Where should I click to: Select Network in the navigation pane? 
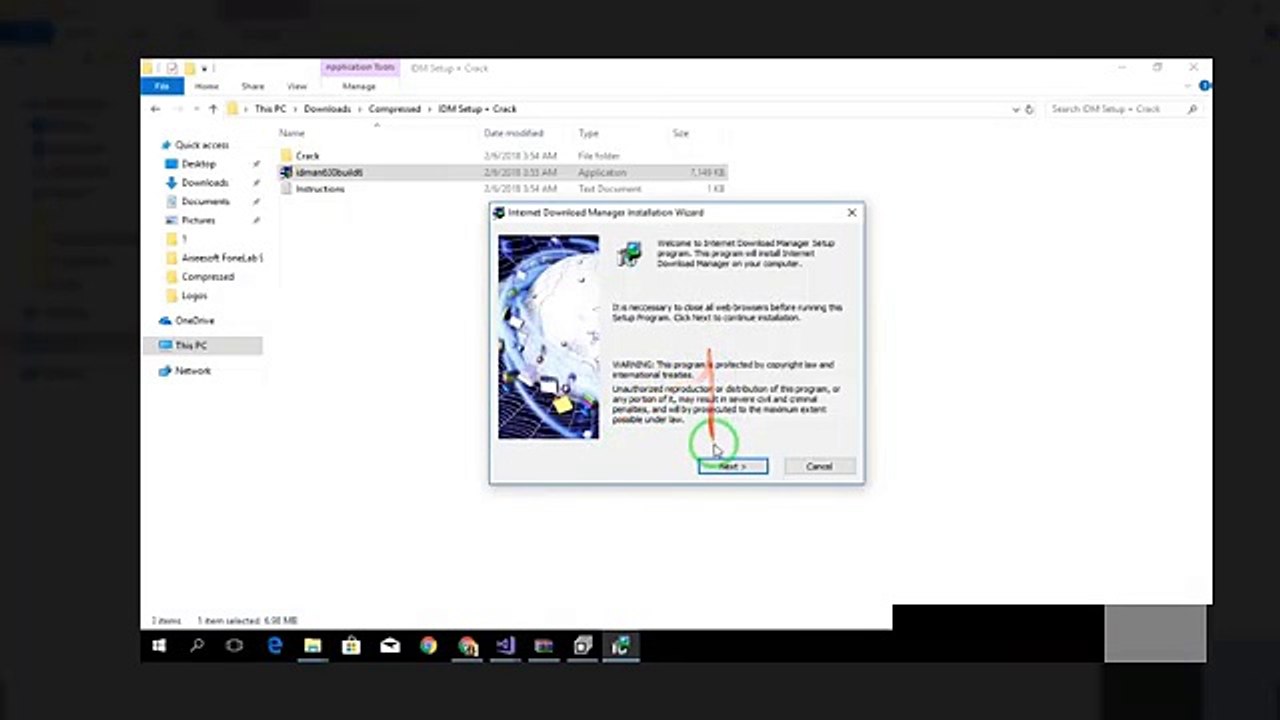[192, 371]
